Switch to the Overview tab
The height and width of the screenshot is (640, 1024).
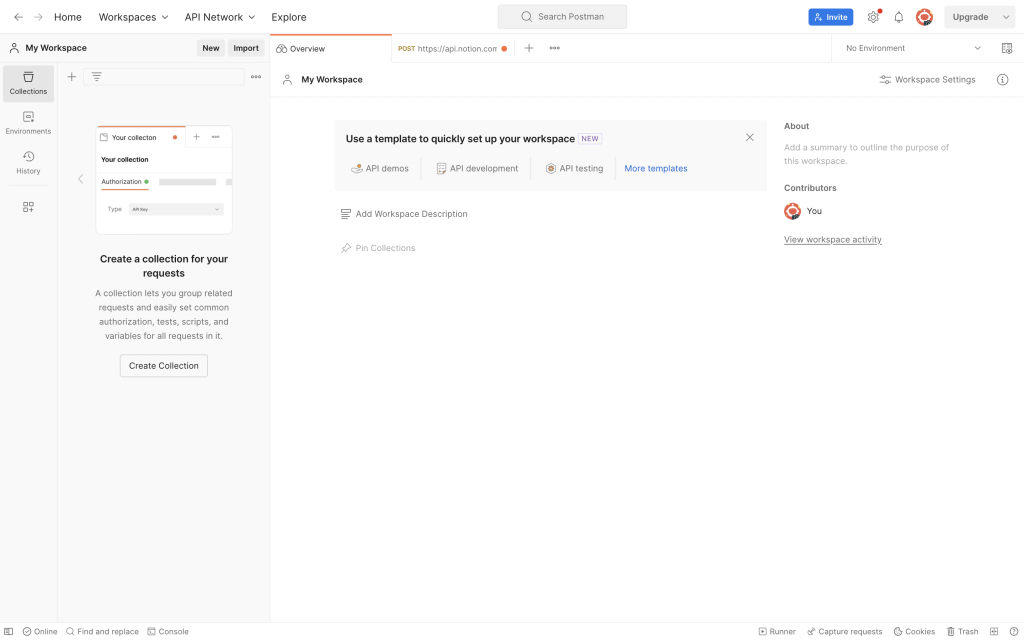point(330,48)
